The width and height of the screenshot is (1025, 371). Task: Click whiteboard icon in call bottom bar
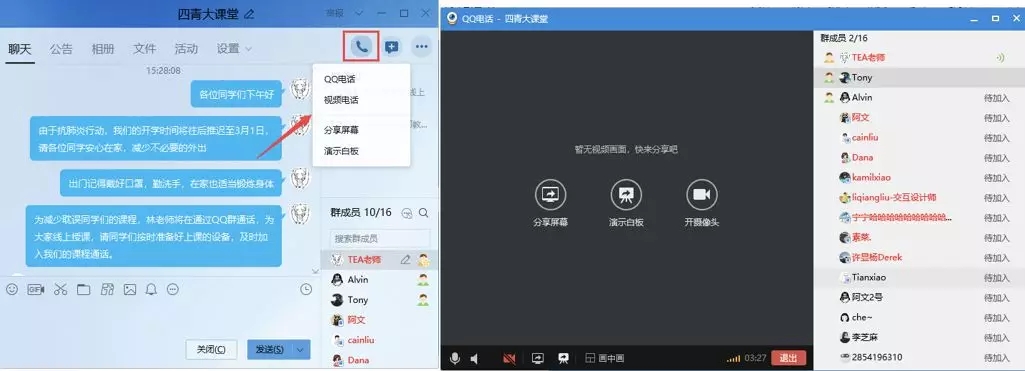coord(563,358)
